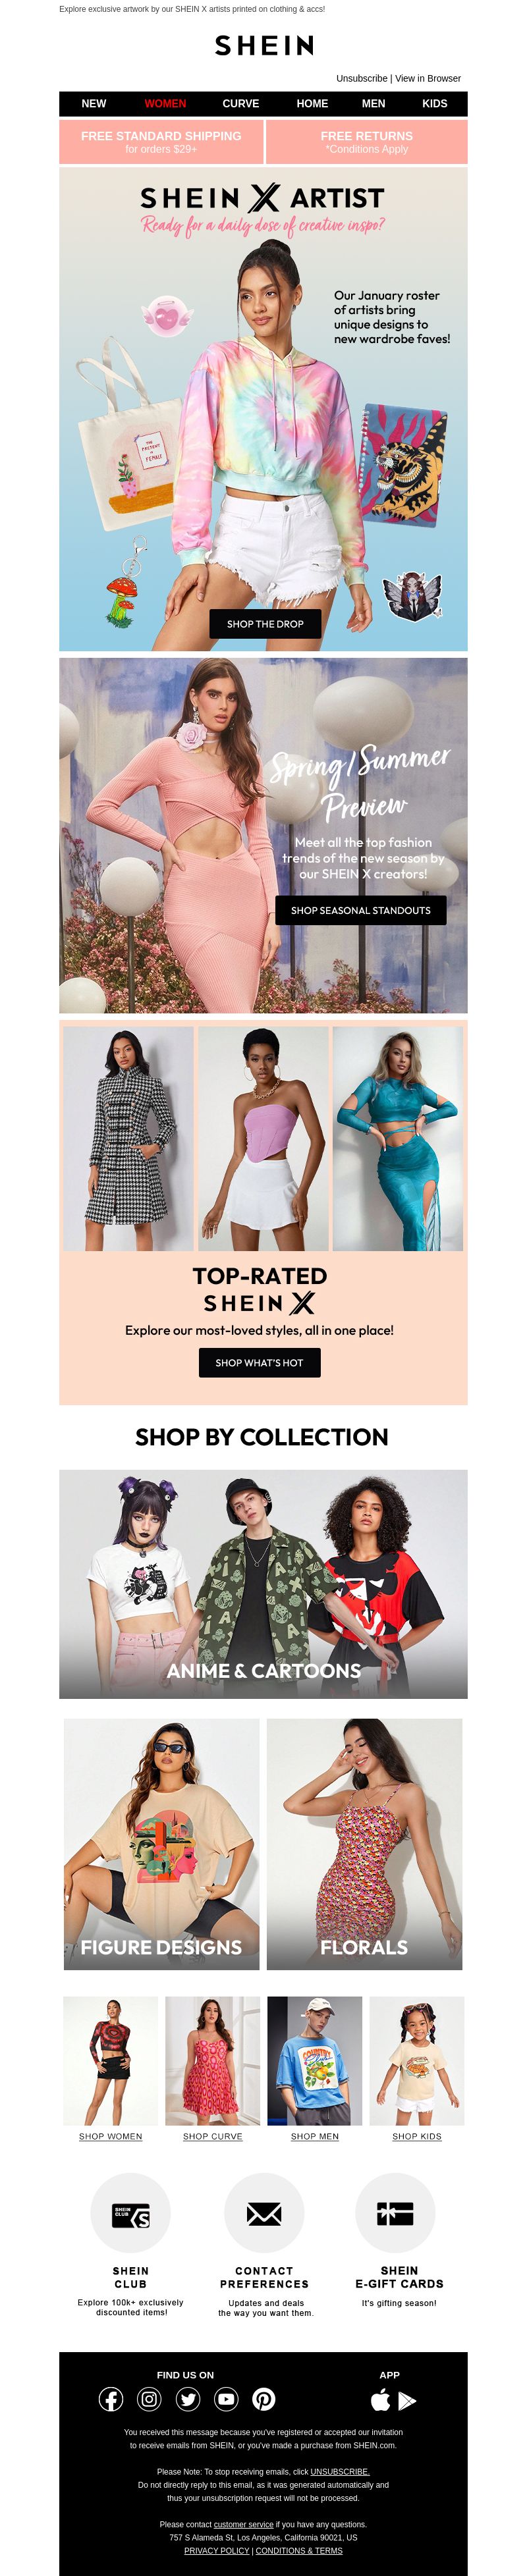This screenshot has width=527, height=2576.
Task: Visit SHEIN Twitter icon link
Action: tap(188, 2398)
